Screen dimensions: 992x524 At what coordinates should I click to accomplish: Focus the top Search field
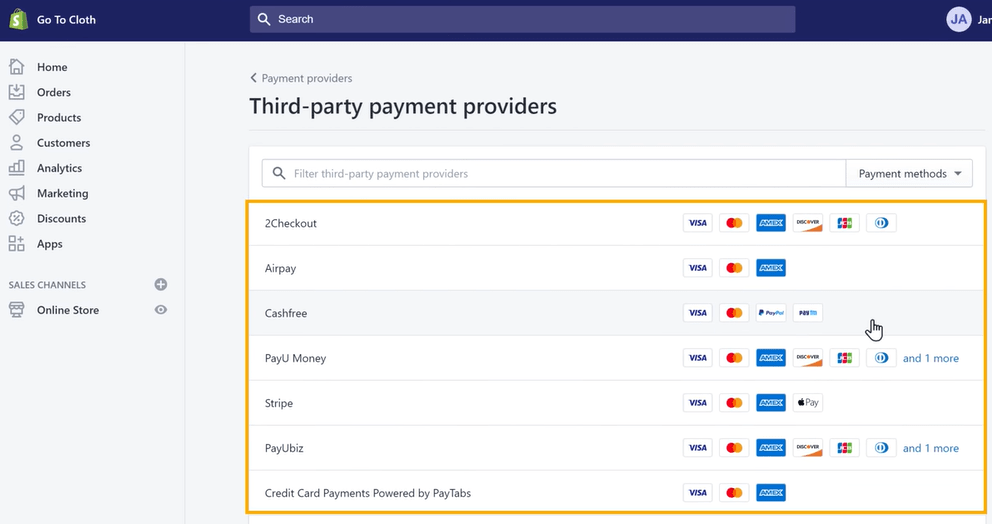pyautogui.click(x=523, y=19)
